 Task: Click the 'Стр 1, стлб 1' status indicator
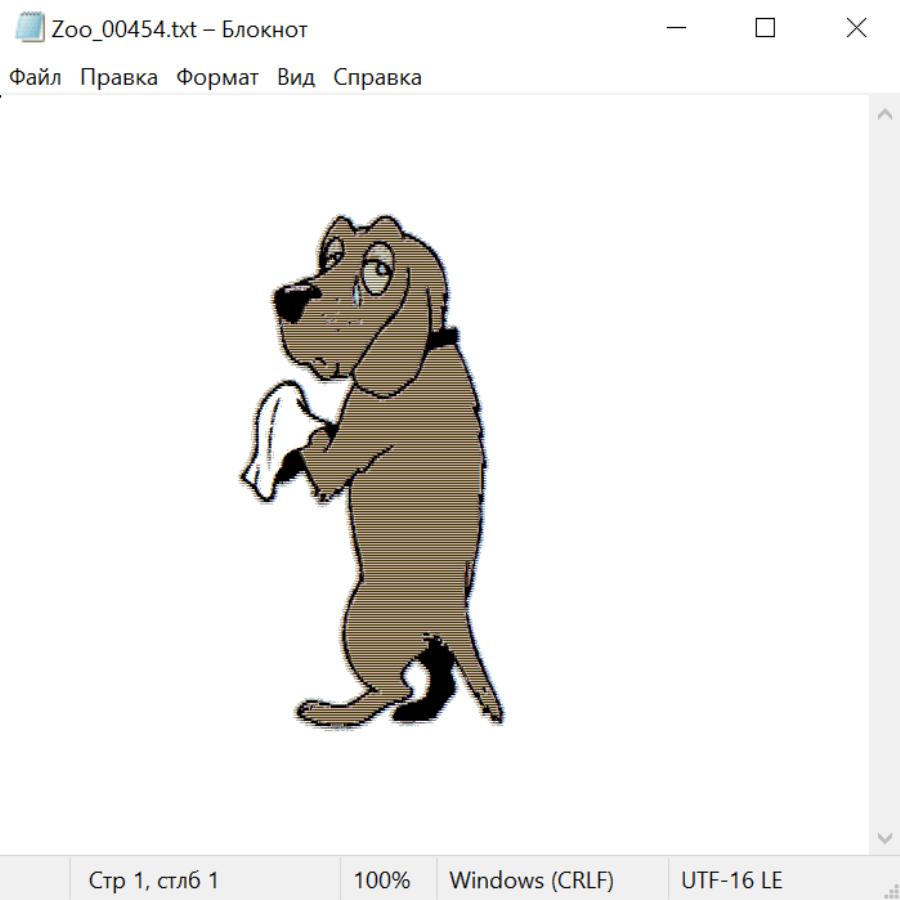(x=154, y=880)
